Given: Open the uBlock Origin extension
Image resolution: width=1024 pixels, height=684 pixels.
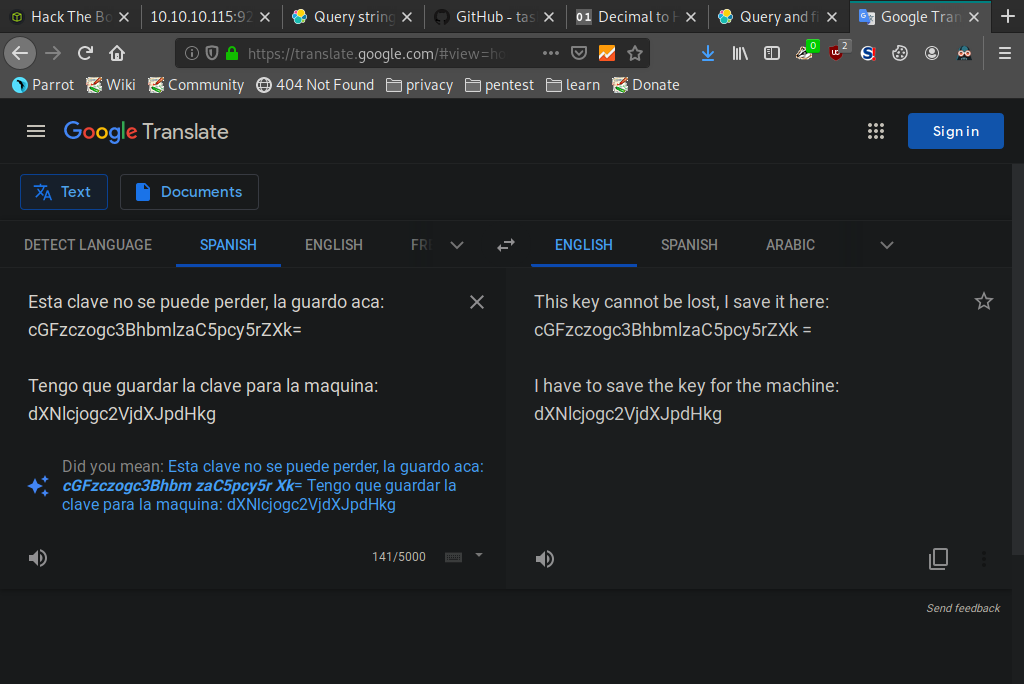Looking at the screenshot, I should point(837,52).
